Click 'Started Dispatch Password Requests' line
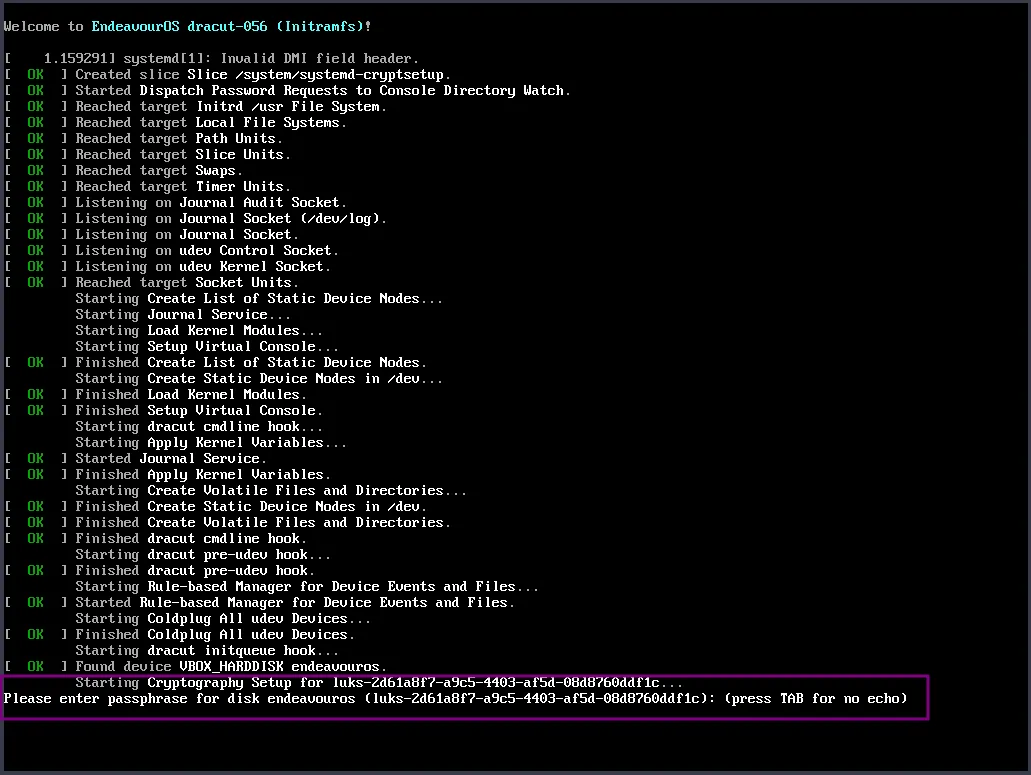 [x=323, y=91]
